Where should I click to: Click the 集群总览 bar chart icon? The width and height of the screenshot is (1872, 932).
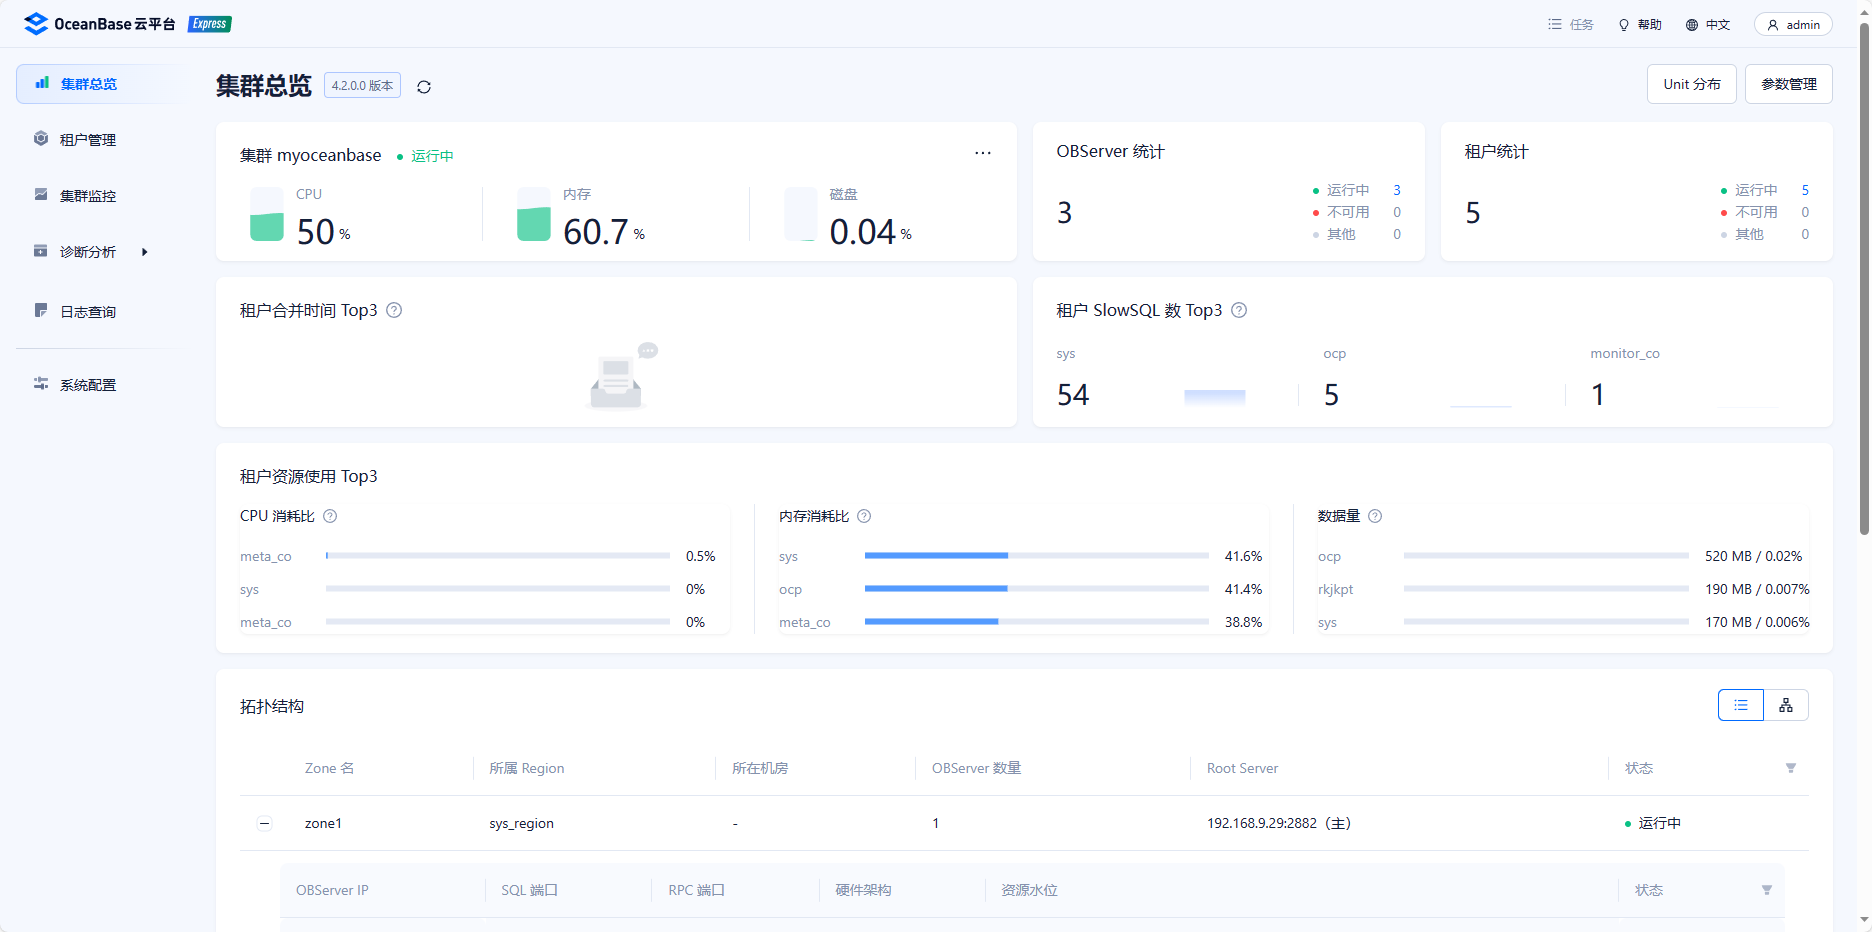click(x=42, y=83)
